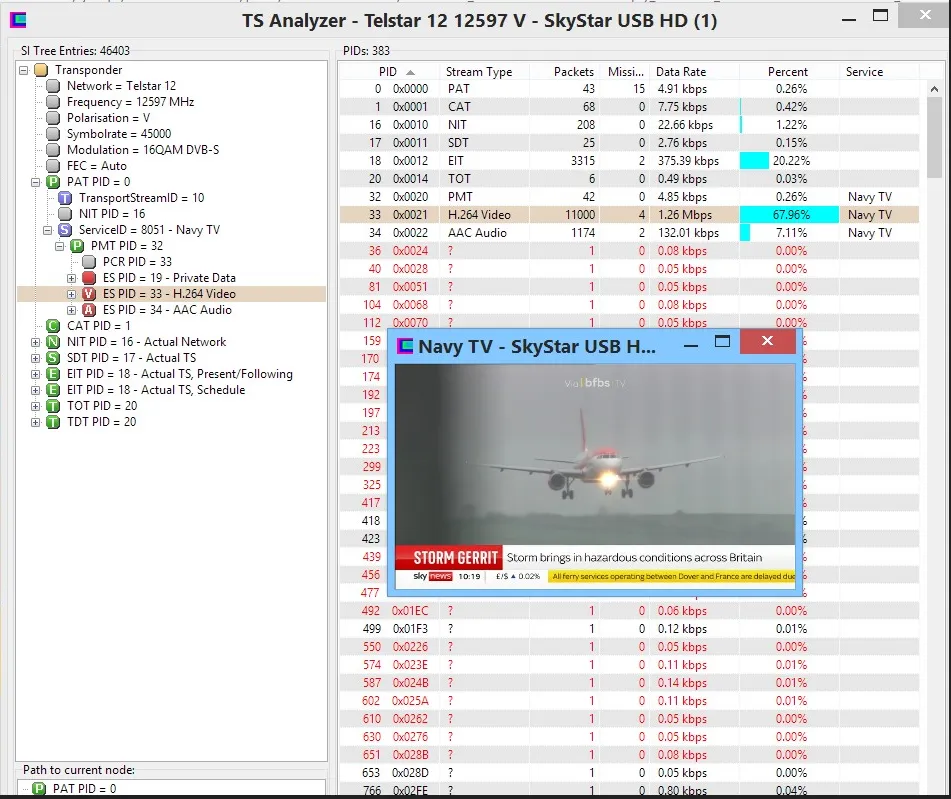Sort by the Data Rate column header
Viewport: 951px width, 799px height.
click(x=680, y=72)
